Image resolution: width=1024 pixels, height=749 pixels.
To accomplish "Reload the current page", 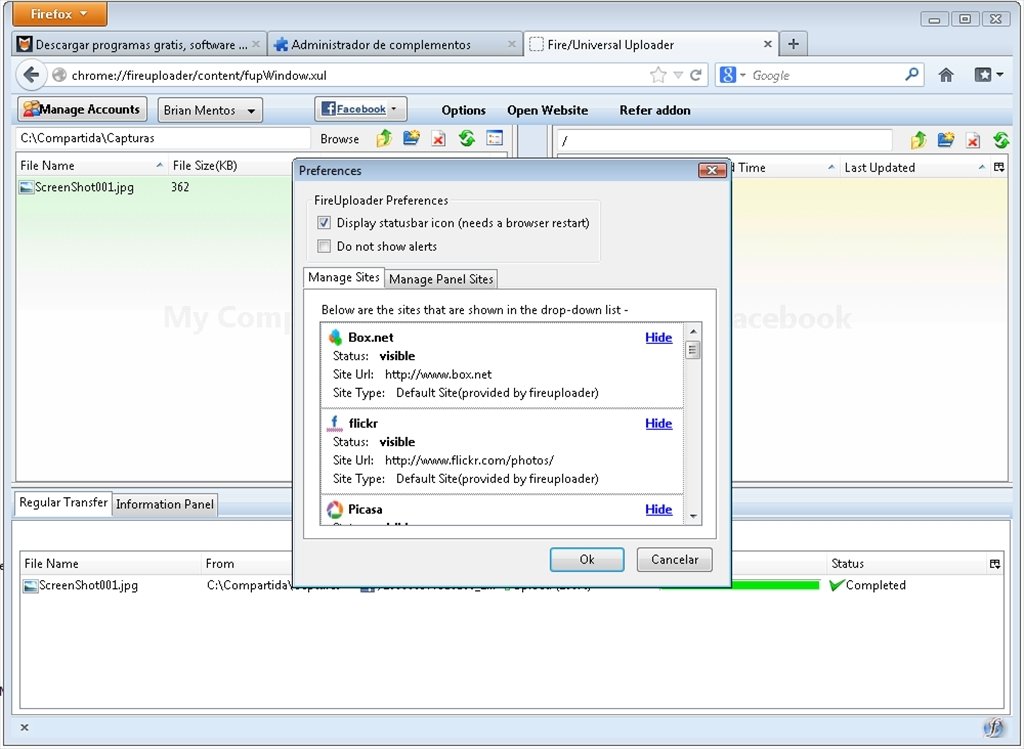I will click(696, 75).
